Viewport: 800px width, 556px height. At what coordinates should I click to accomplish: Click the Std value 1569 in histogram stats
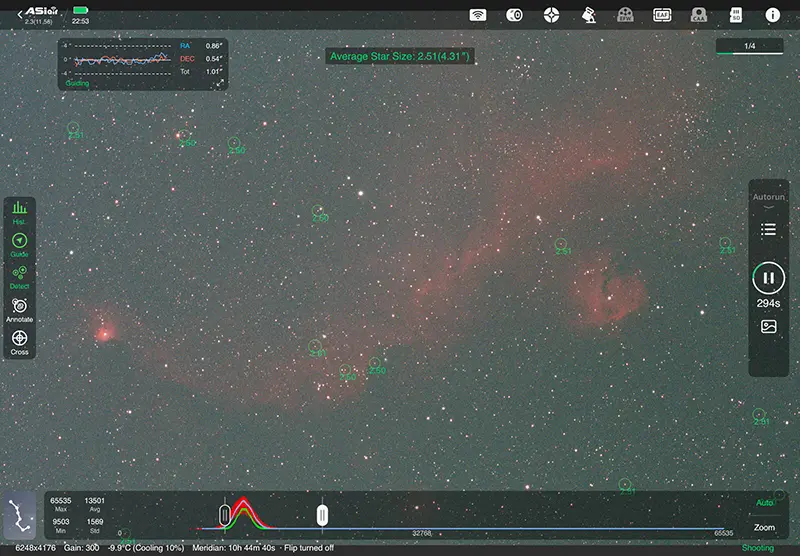click(x=94, y=522)
